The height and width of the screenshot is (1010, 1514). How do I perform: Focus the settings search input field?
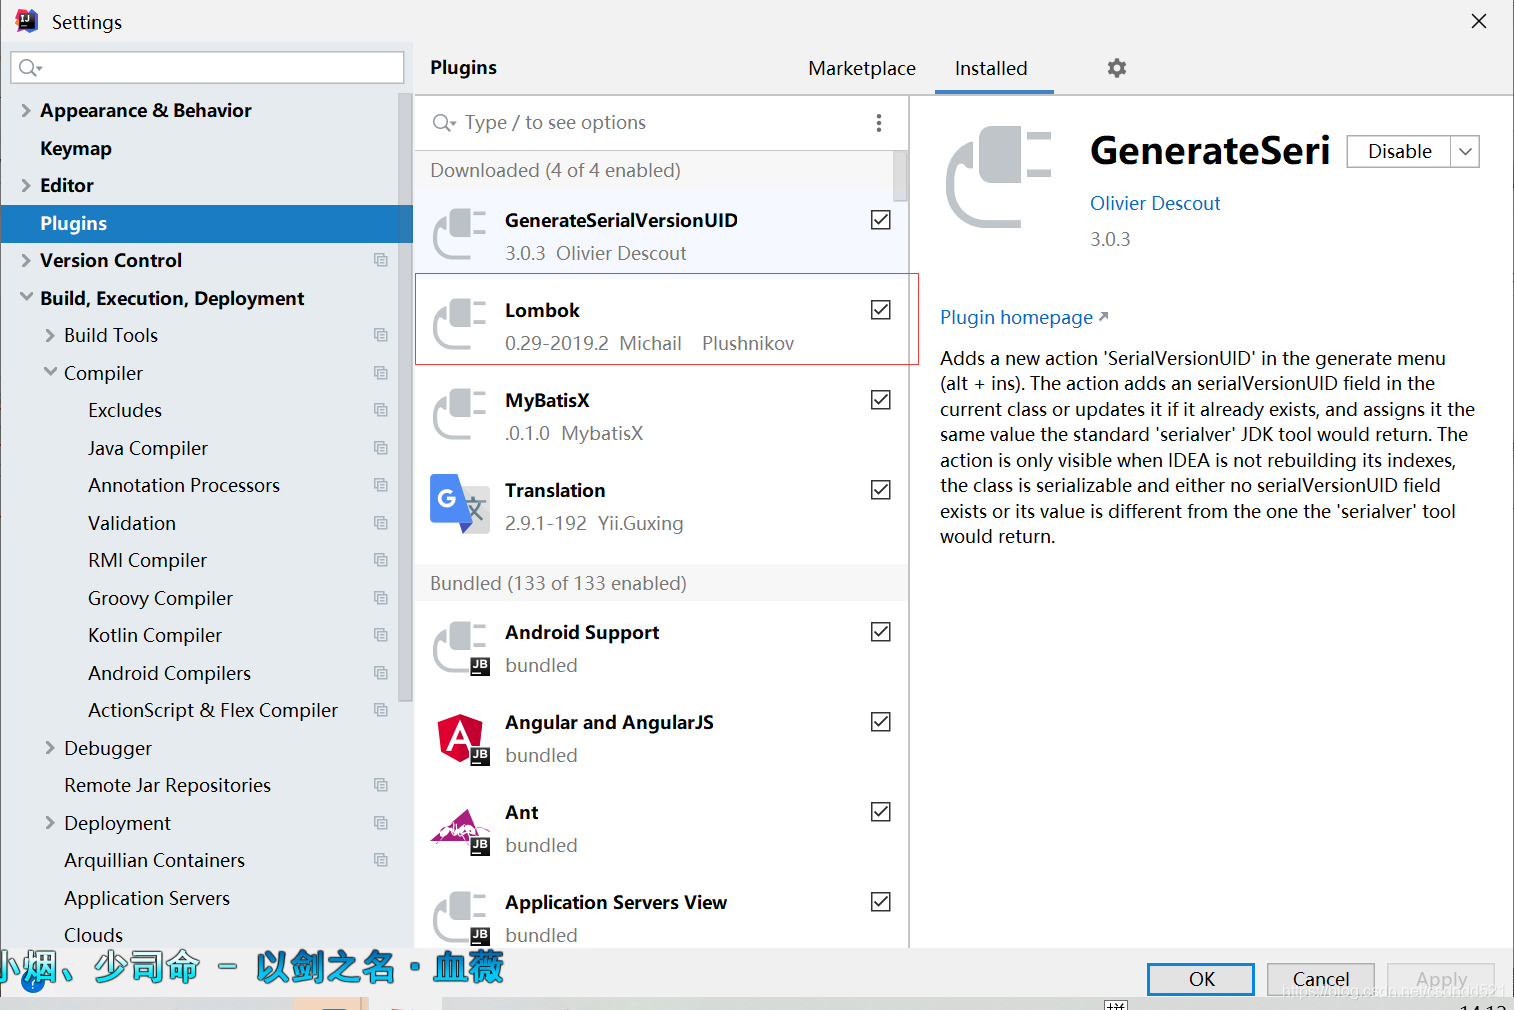pos(207,68)
